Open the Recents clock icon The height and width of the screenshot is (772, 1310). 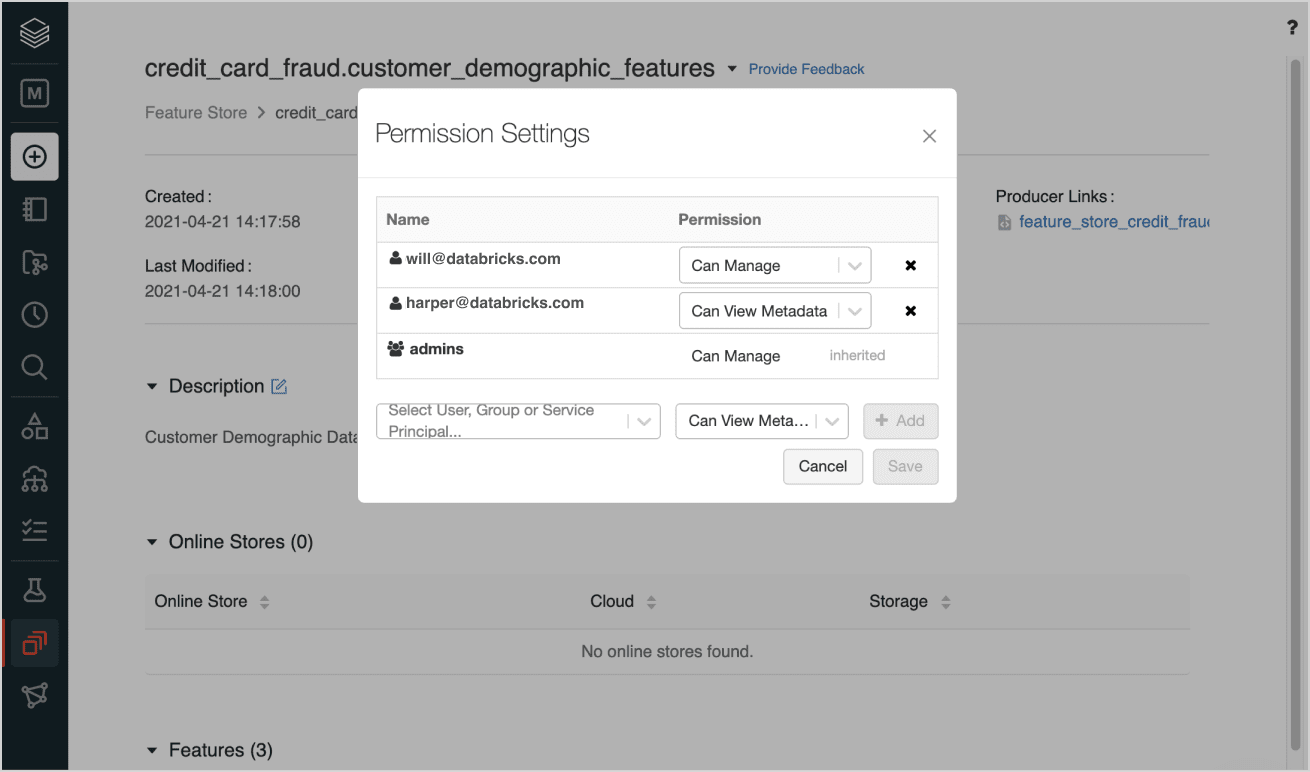(x=34, y=315)
